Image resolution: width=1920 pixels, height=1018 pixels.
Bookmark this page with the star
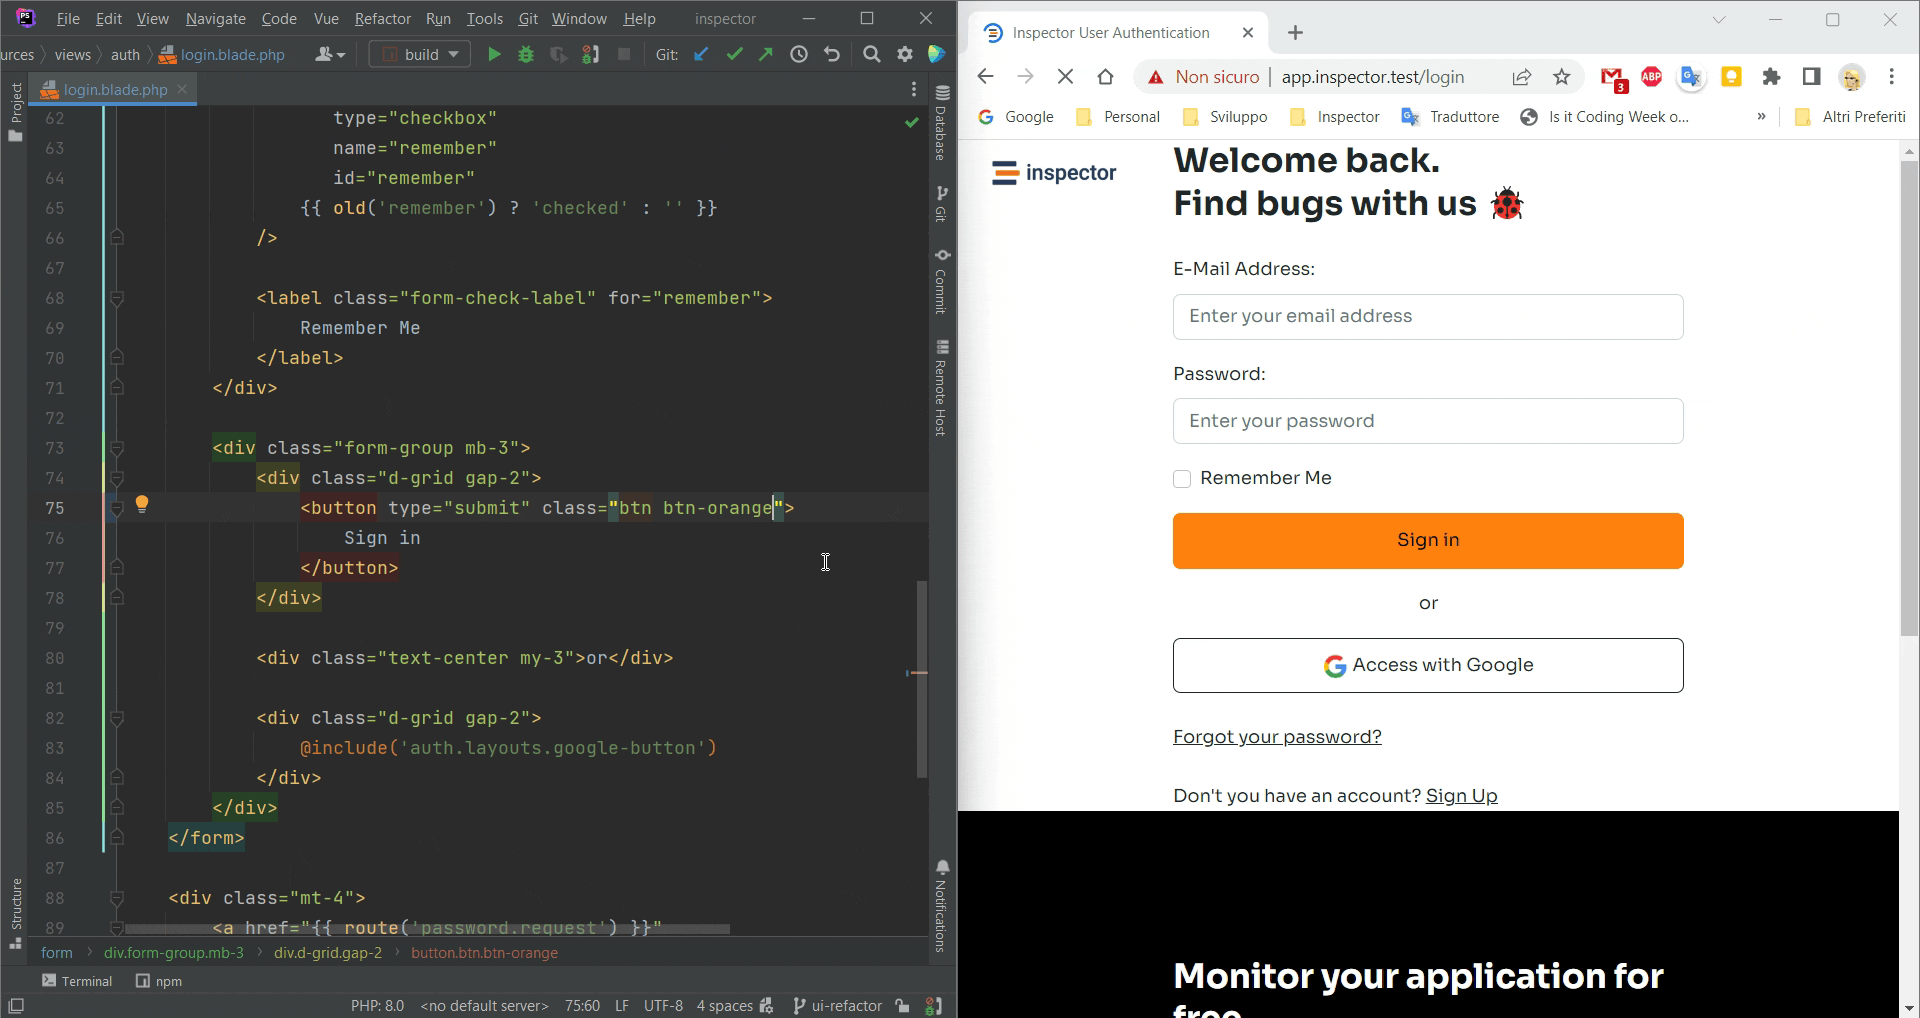point(1562,77)
